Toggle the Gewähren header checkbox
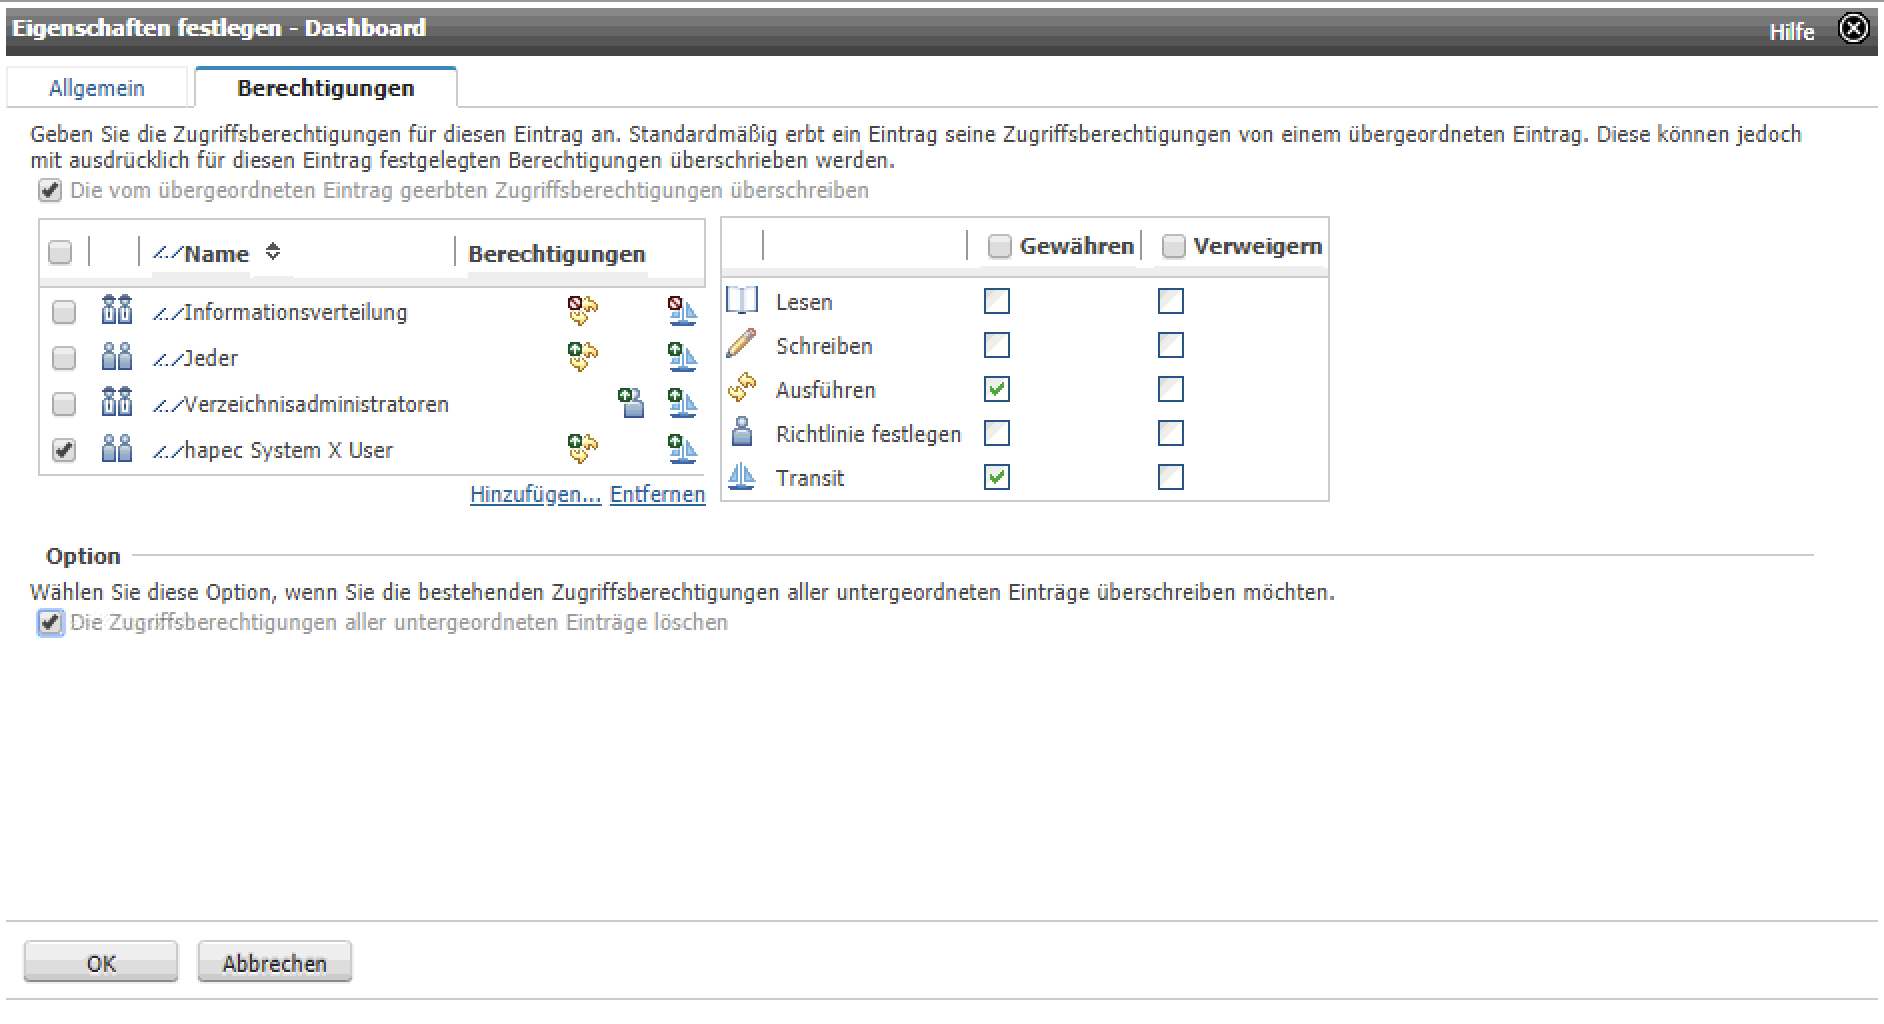The height and width of the screenshot is (1024, 1884). 999,246
